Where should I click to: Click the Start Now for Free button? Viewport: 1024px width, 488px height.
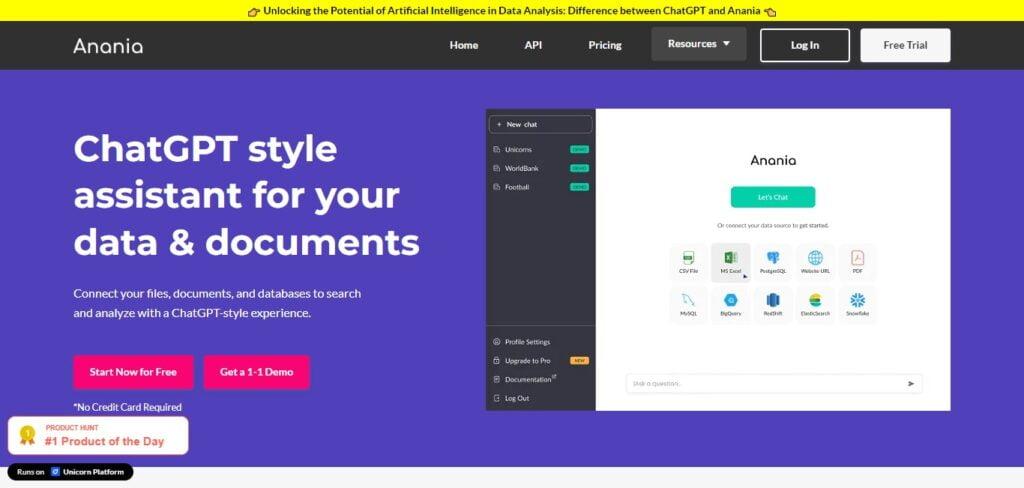click(133, 372)
